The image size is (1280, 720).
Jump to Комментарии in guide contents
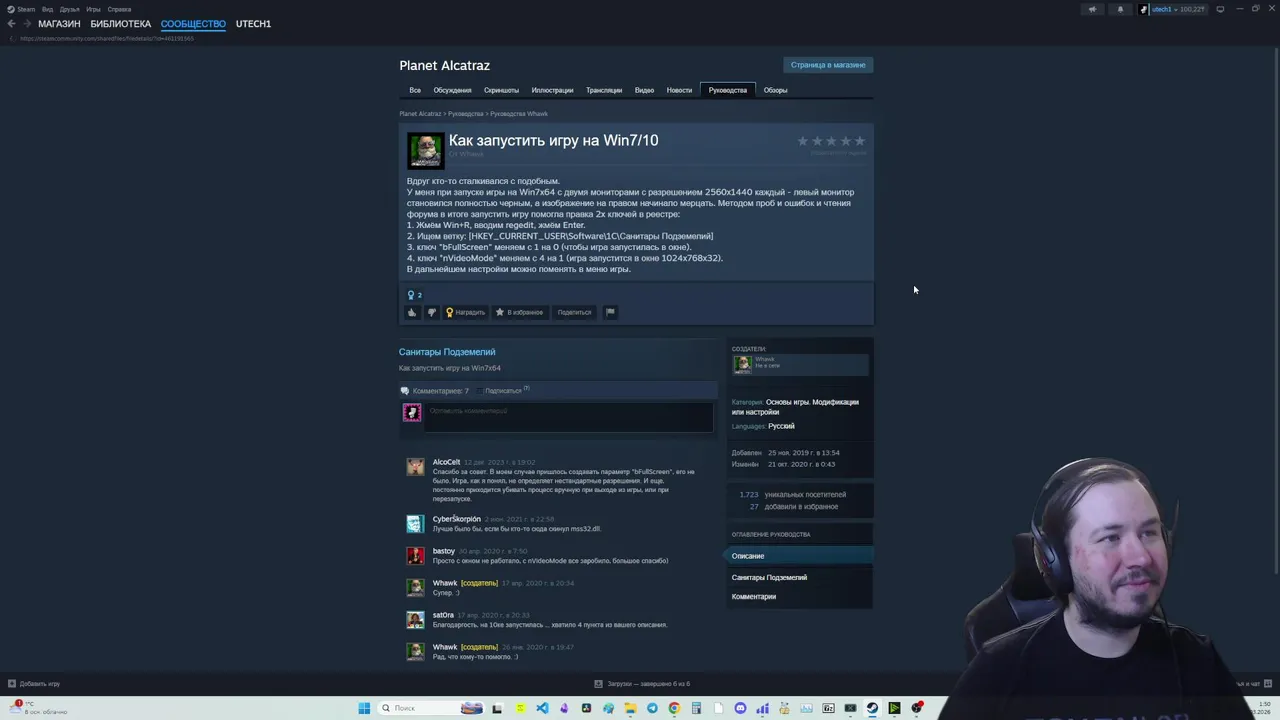pyautogui.click(x=753, y=596)
